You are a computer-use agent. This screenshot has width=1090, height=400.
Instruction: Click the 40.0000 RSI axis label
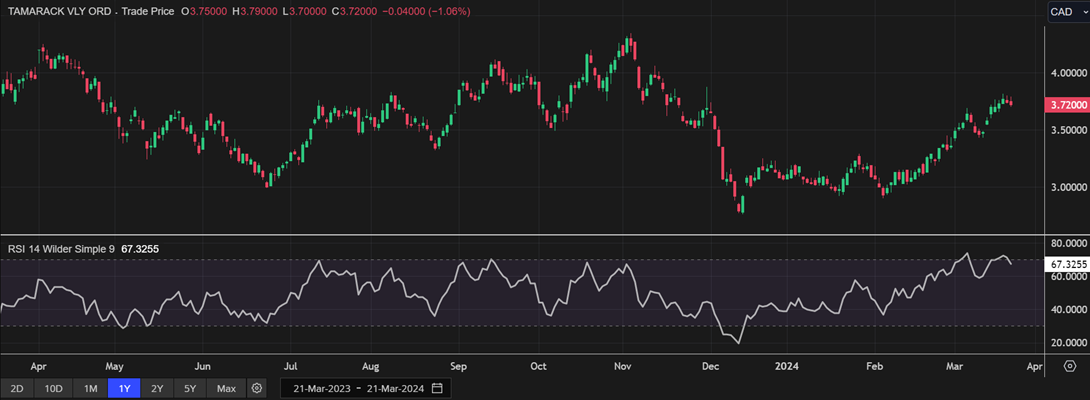(x=1068, y=310)
